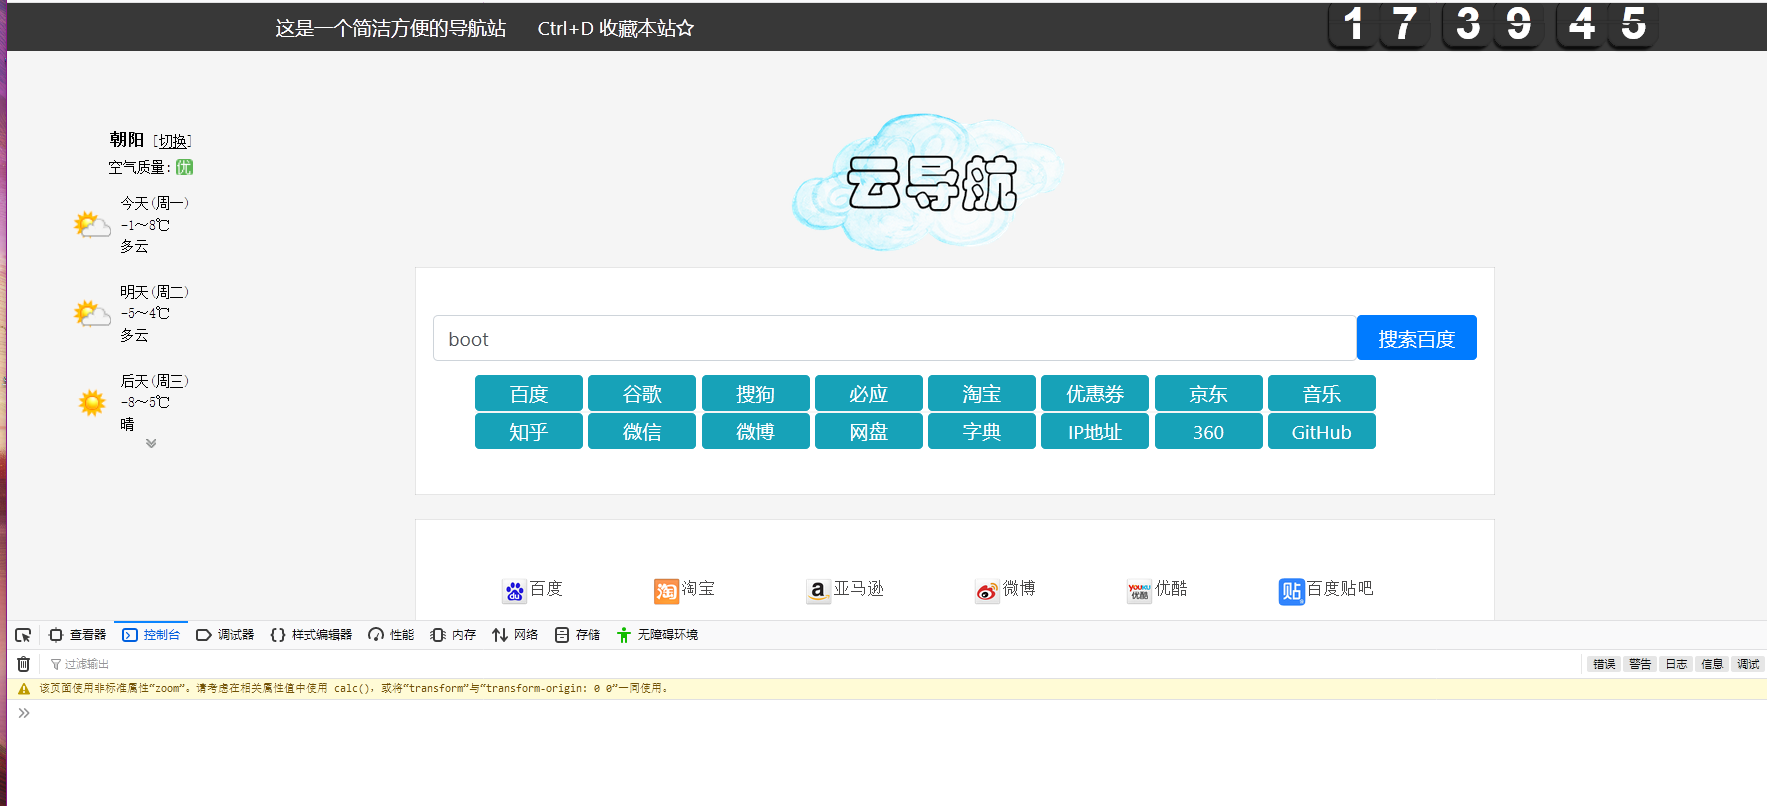The width and height of the screenshot is (1767, 806).
Task: Select the GitHub search button
Action: 1321,431
